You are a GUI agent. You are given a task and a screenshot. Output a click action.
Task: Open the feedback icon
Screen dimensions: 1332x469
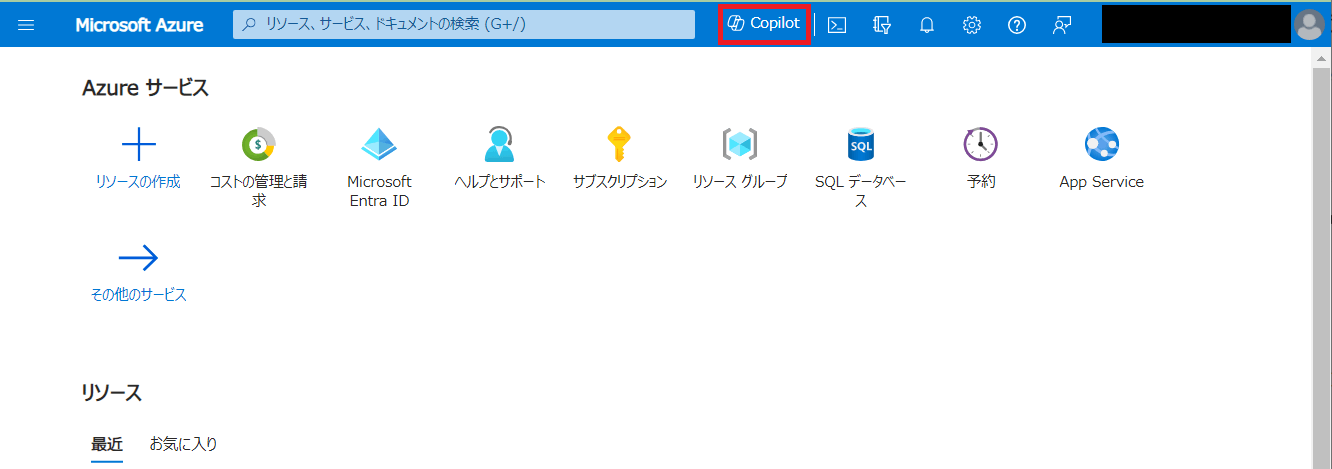(1062, 25)
